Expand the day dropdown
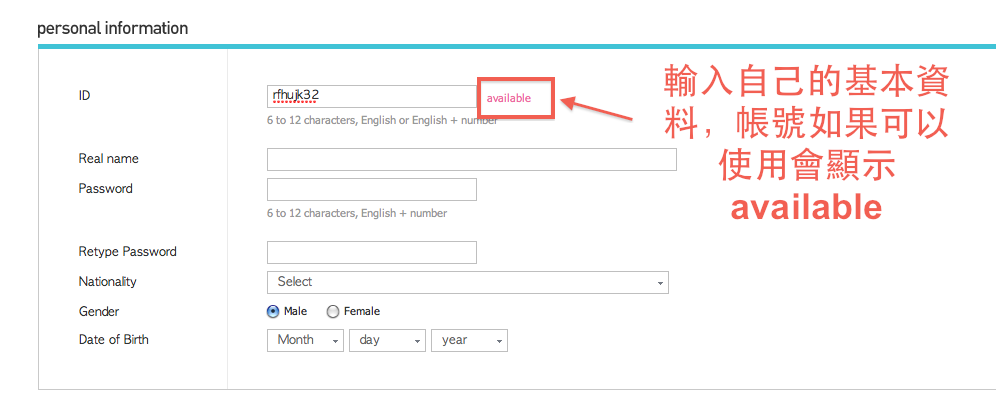The image size is (996, 413). [x=387, y=340]
